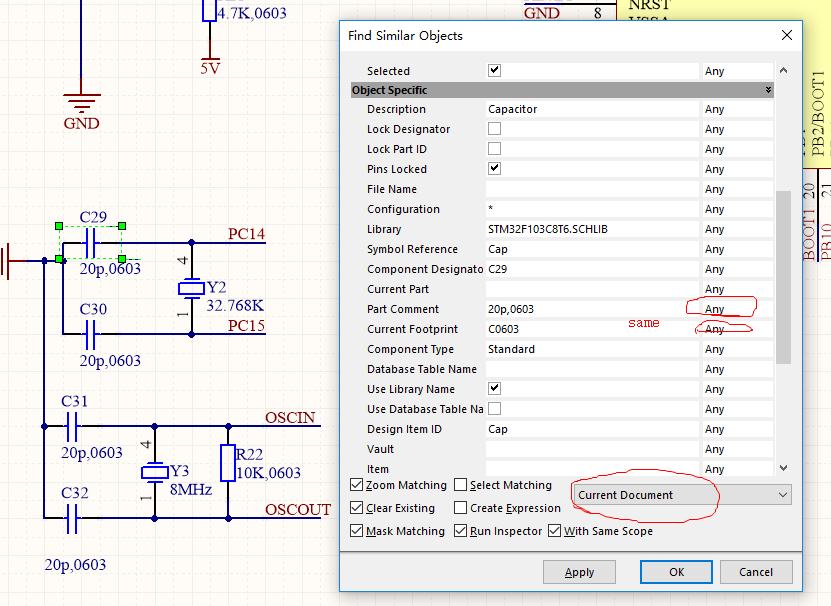Select the Capacitor value in Description row
Viewport: 831px width, 606px height.
click(x=592, y=109)
